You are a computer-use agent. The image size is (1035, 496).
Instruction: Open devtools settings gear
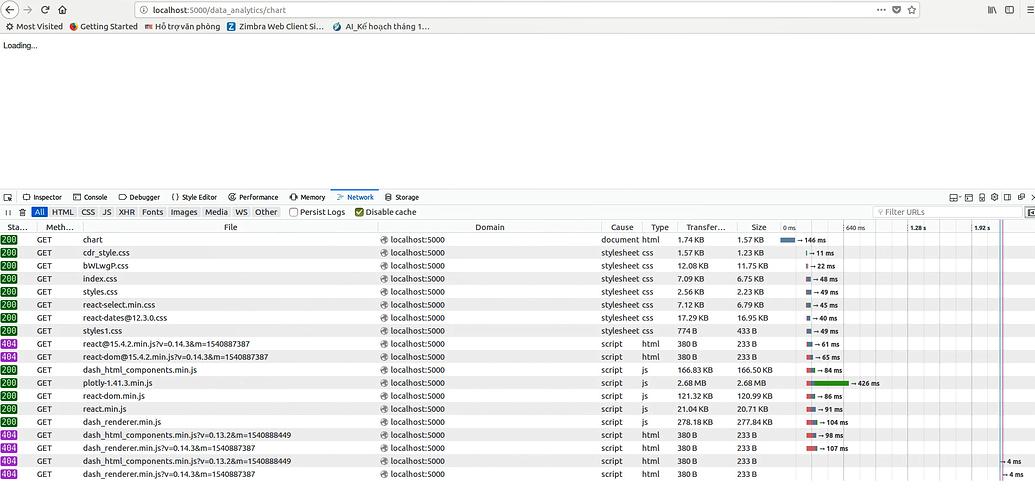tap(995, 197)
